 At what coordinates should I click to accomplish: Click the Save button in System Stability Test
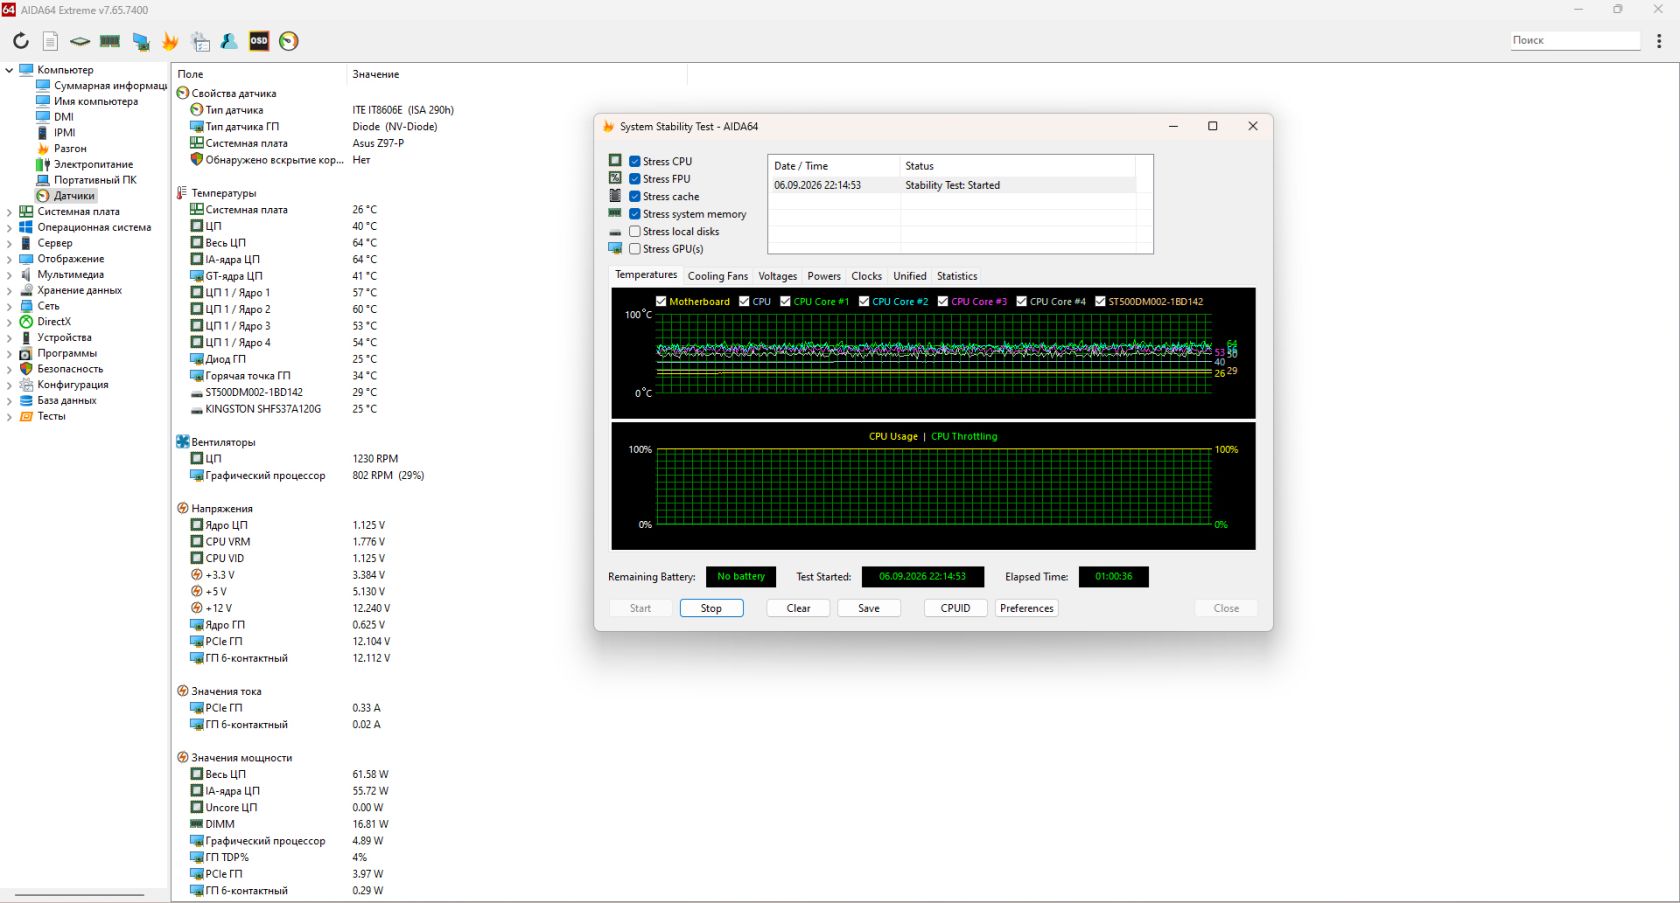[869, 608]
